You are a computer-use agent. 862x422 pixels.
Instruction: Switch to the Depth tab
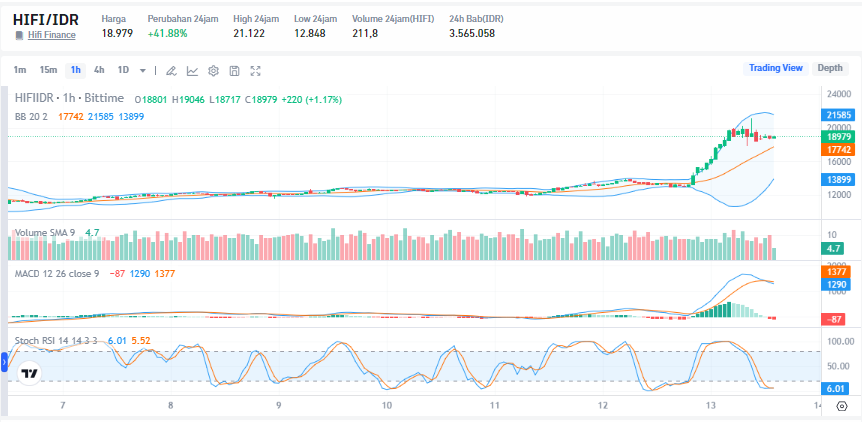click(829, 68)
